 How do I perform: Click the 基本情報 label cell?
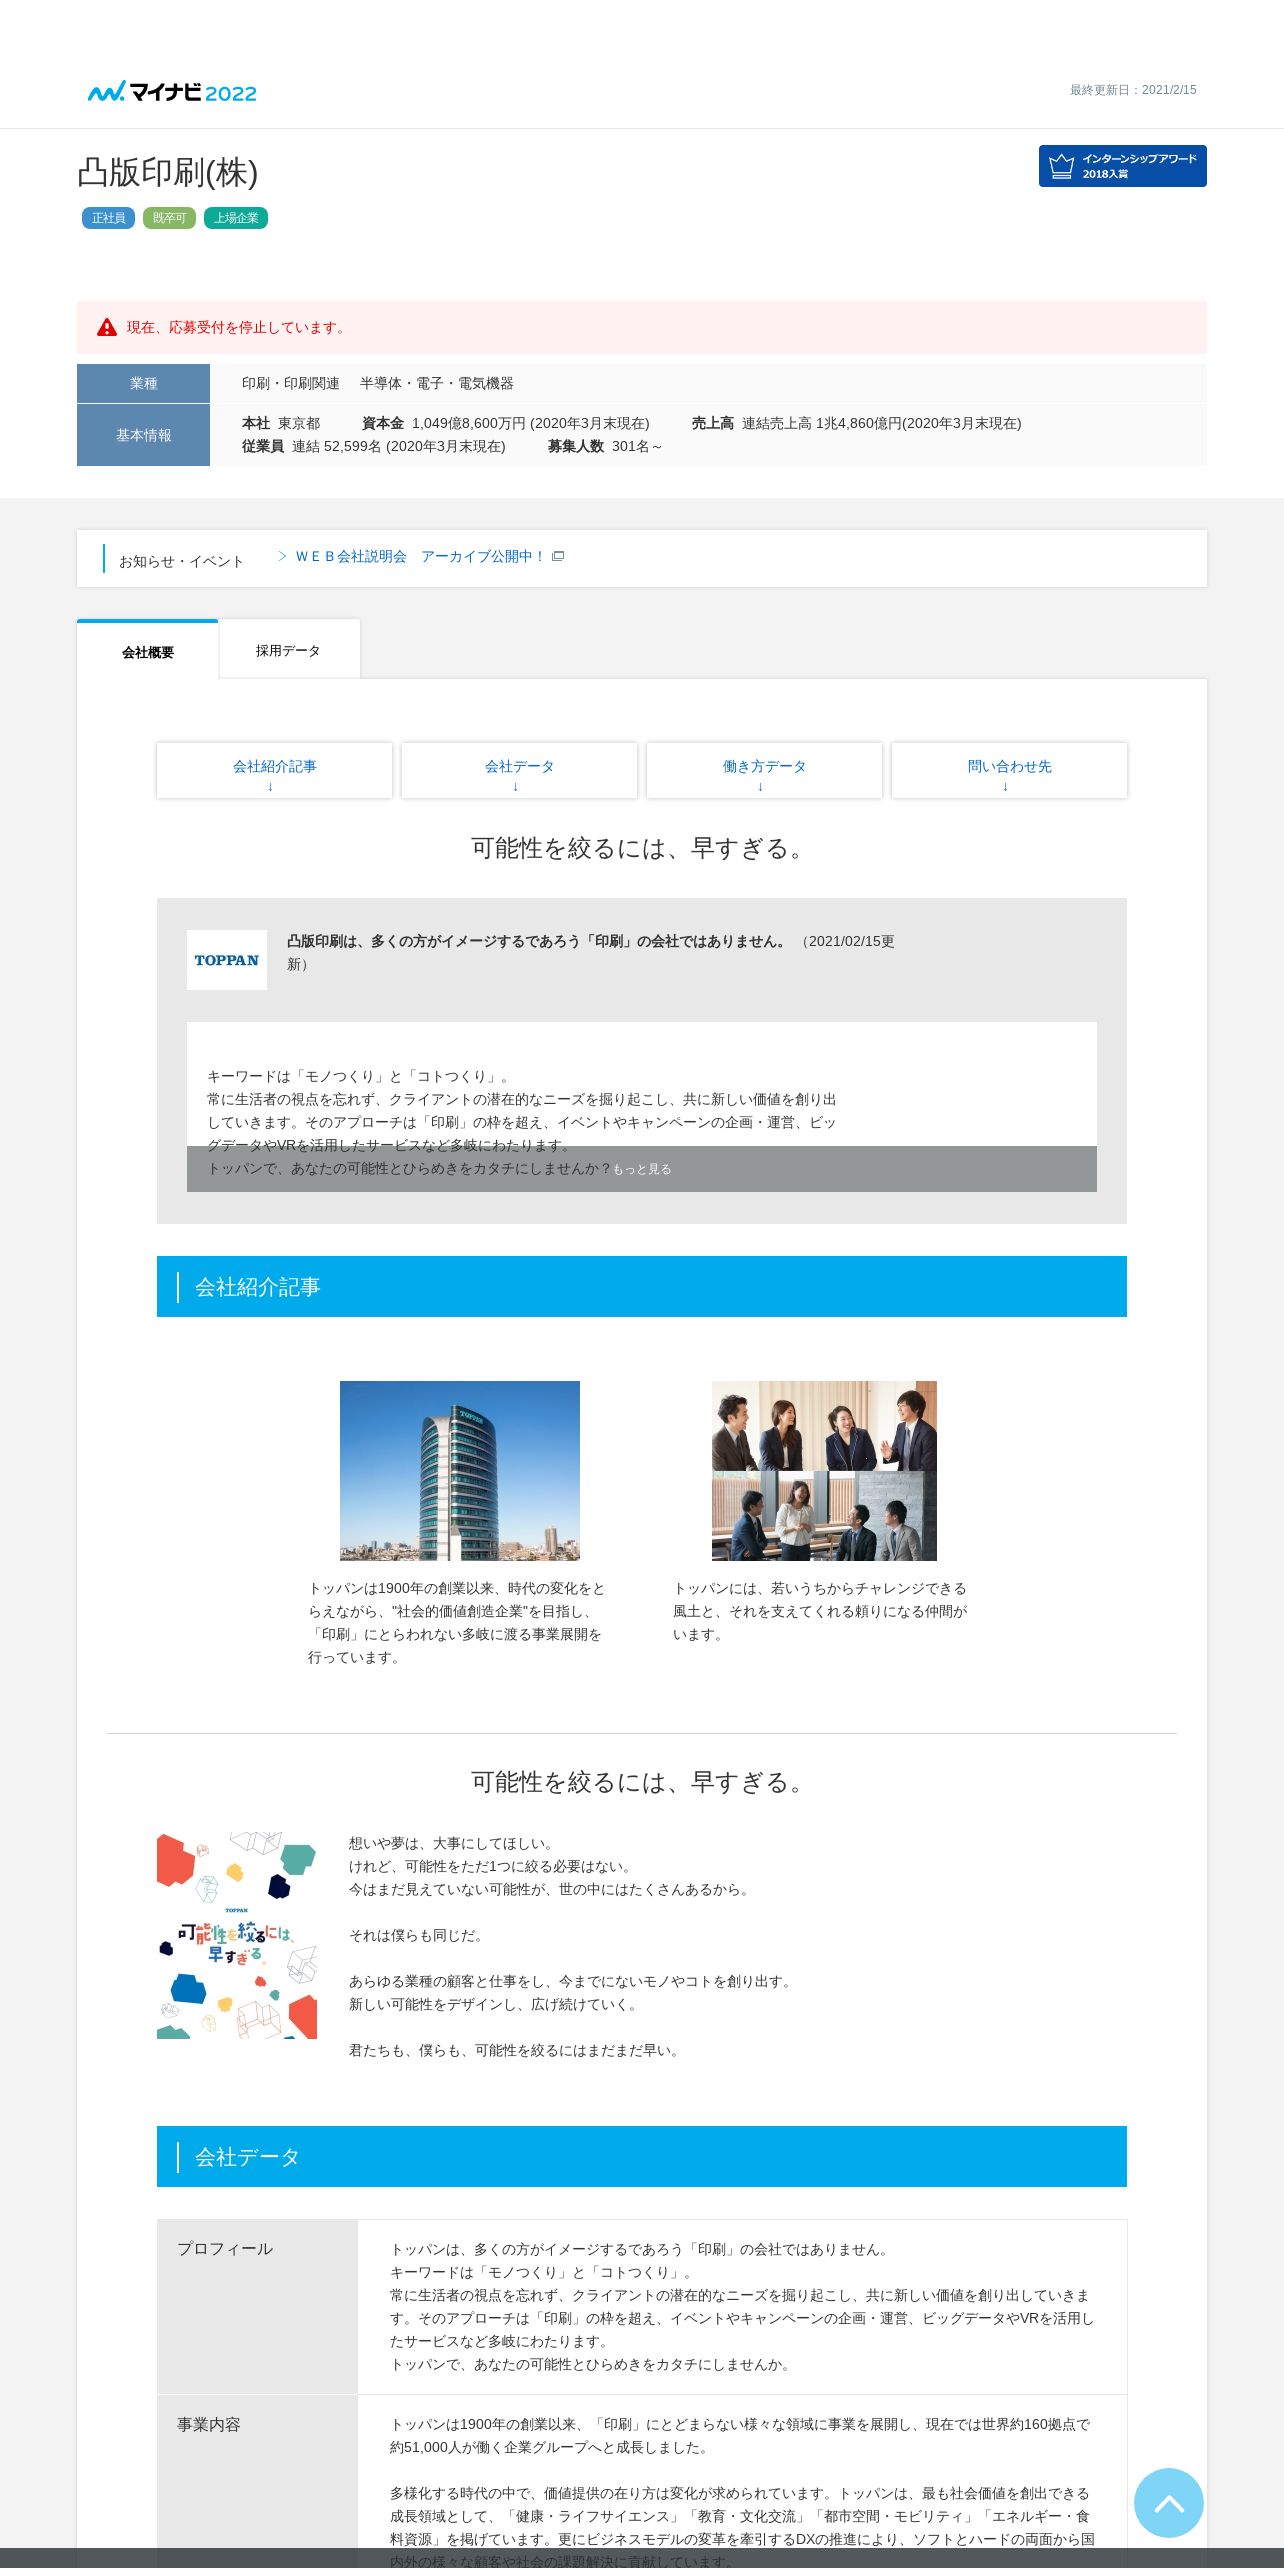[143, 435]
